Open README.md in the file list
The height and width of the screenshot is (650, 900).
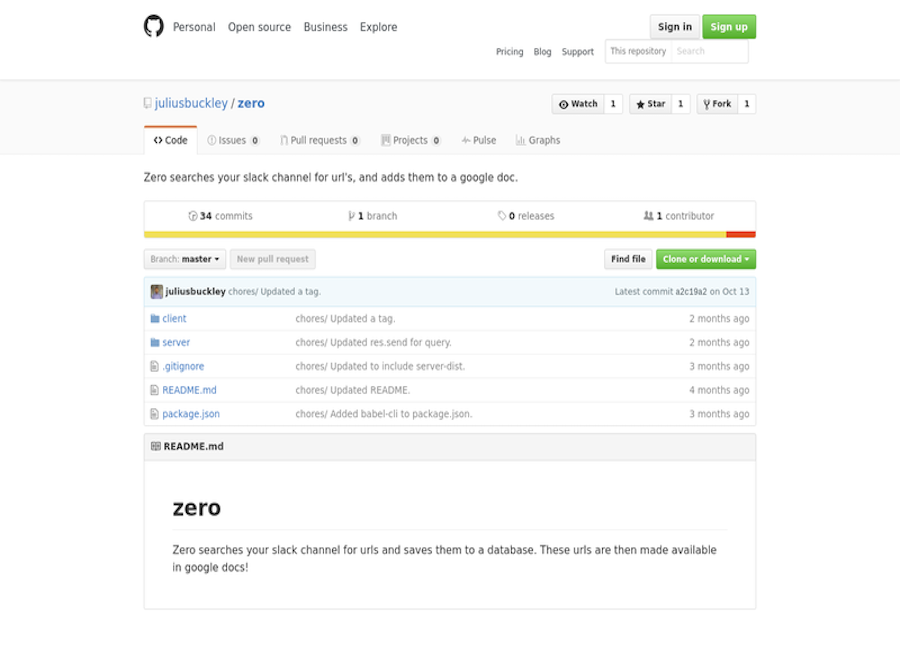pos(189,390)
